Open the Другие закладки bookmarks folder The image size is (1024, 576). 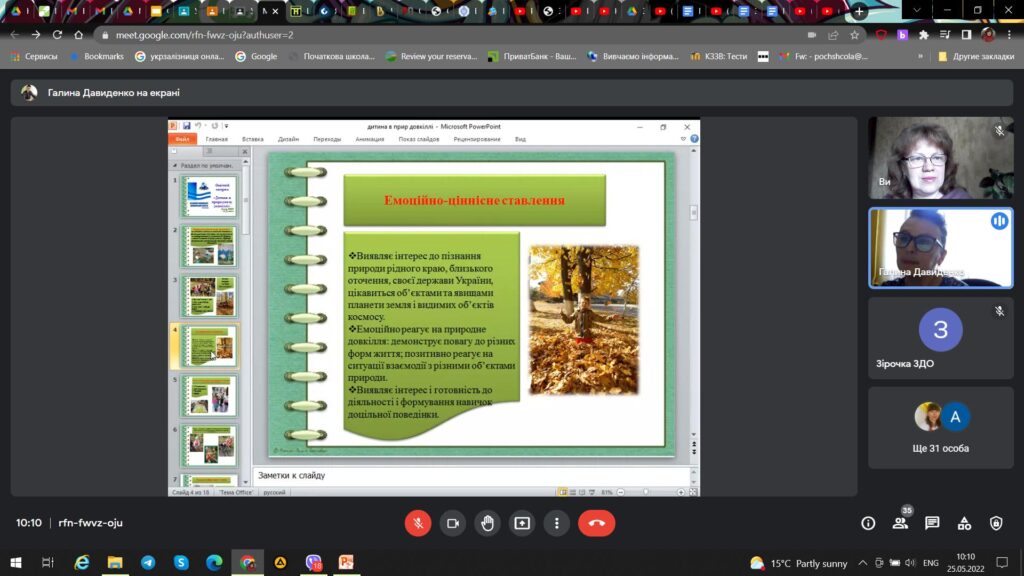[976, 56]
